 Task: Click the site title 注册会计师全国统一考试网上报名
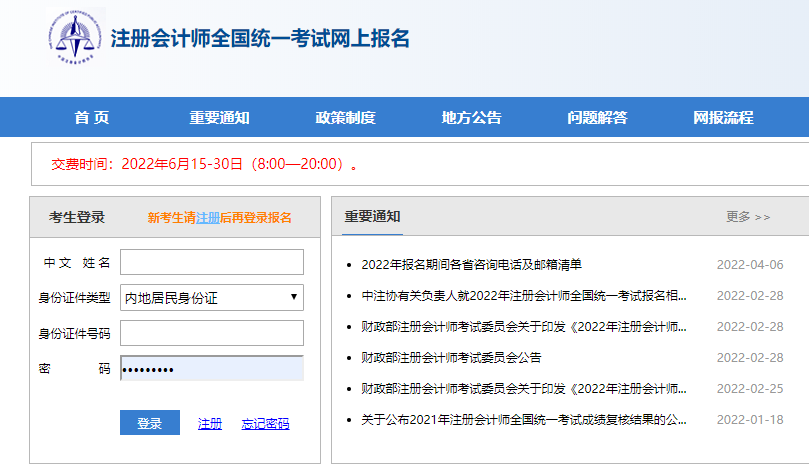click(260, 39)
